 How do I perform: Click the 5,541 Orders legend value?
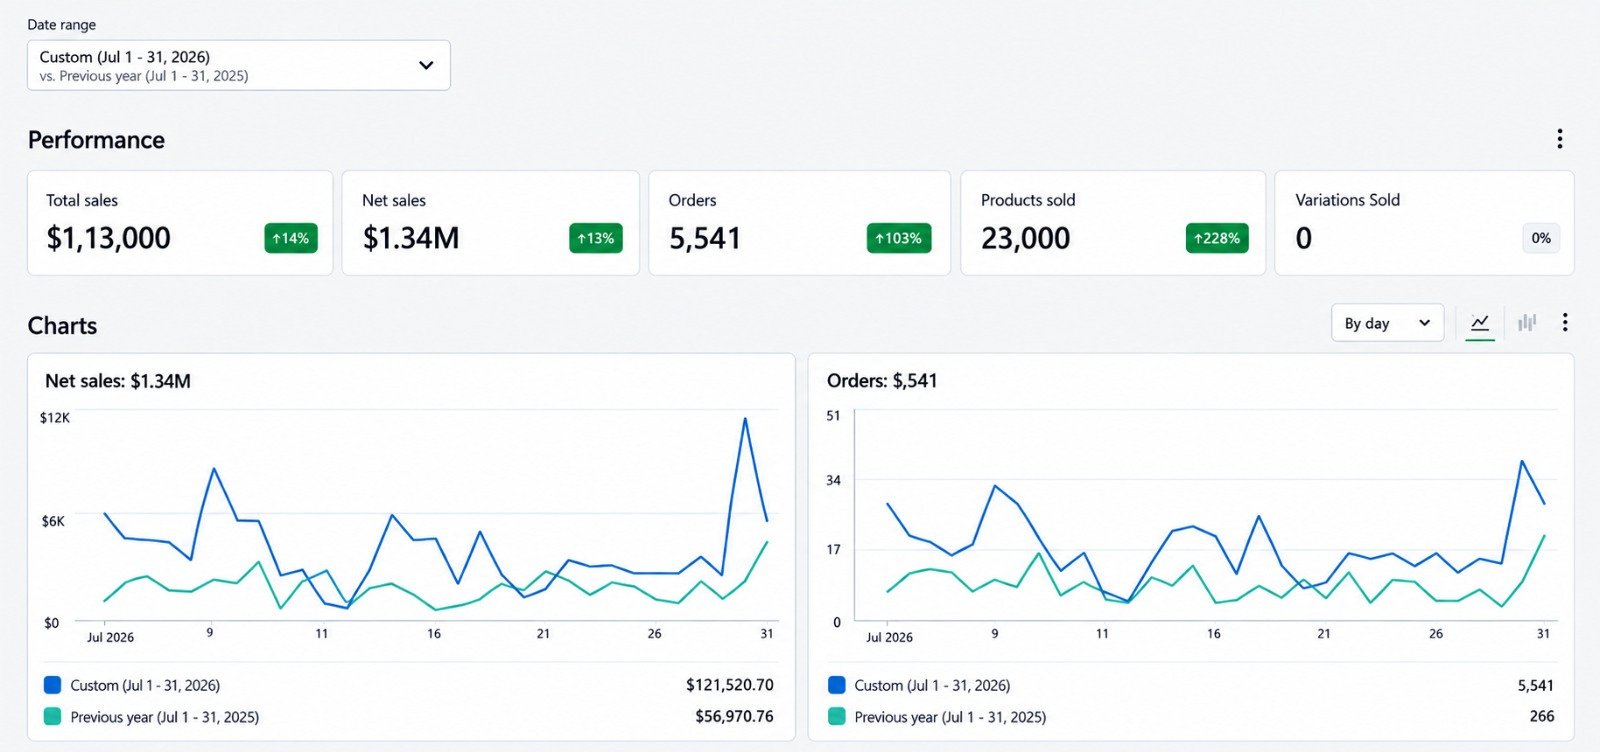click(x=1536, y=686)
